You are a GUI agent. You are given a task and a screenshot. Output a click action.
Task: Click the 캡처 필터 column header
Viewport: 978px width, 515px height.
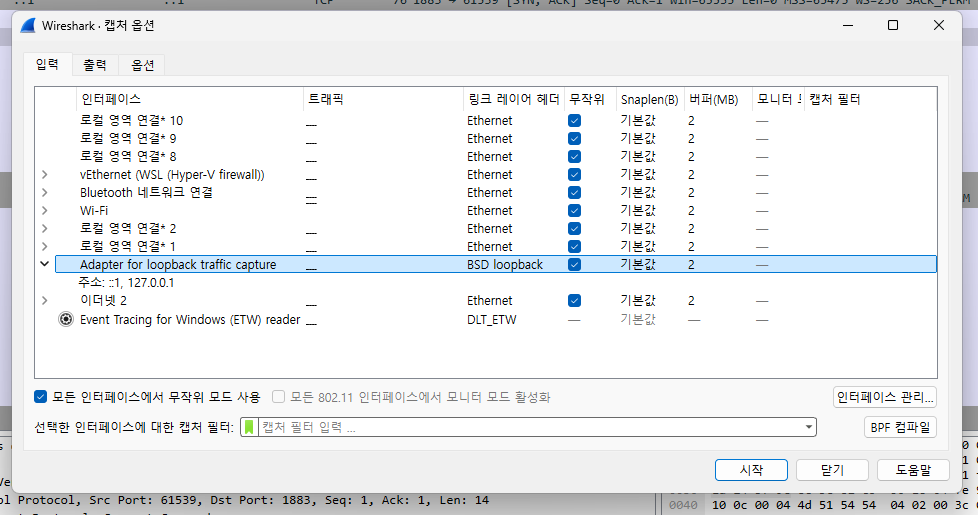pos(870,99)
